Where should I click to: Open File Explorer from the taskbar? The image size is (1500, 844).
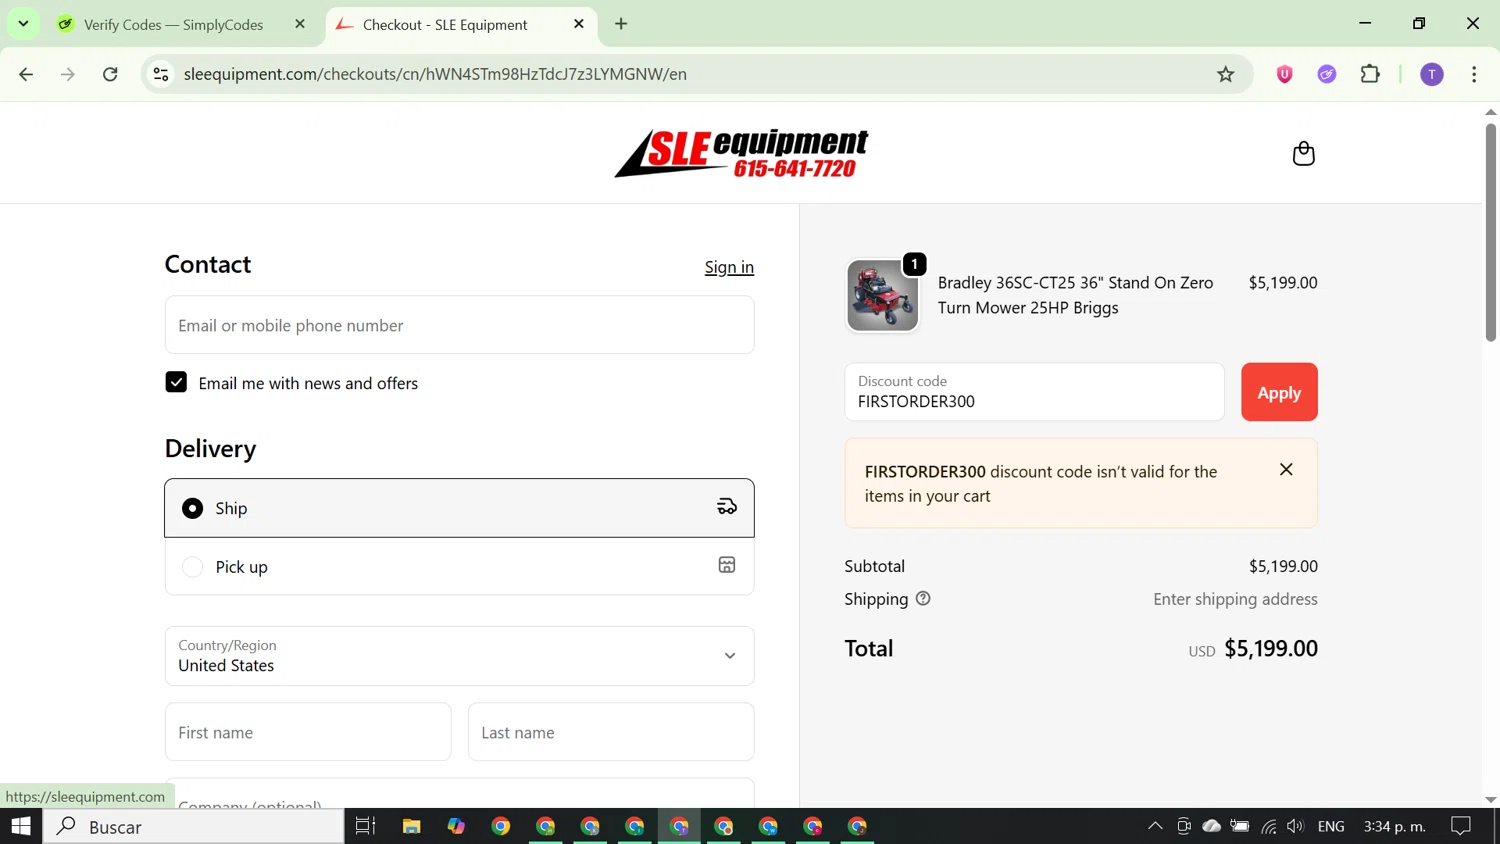(x=411, y=826)
